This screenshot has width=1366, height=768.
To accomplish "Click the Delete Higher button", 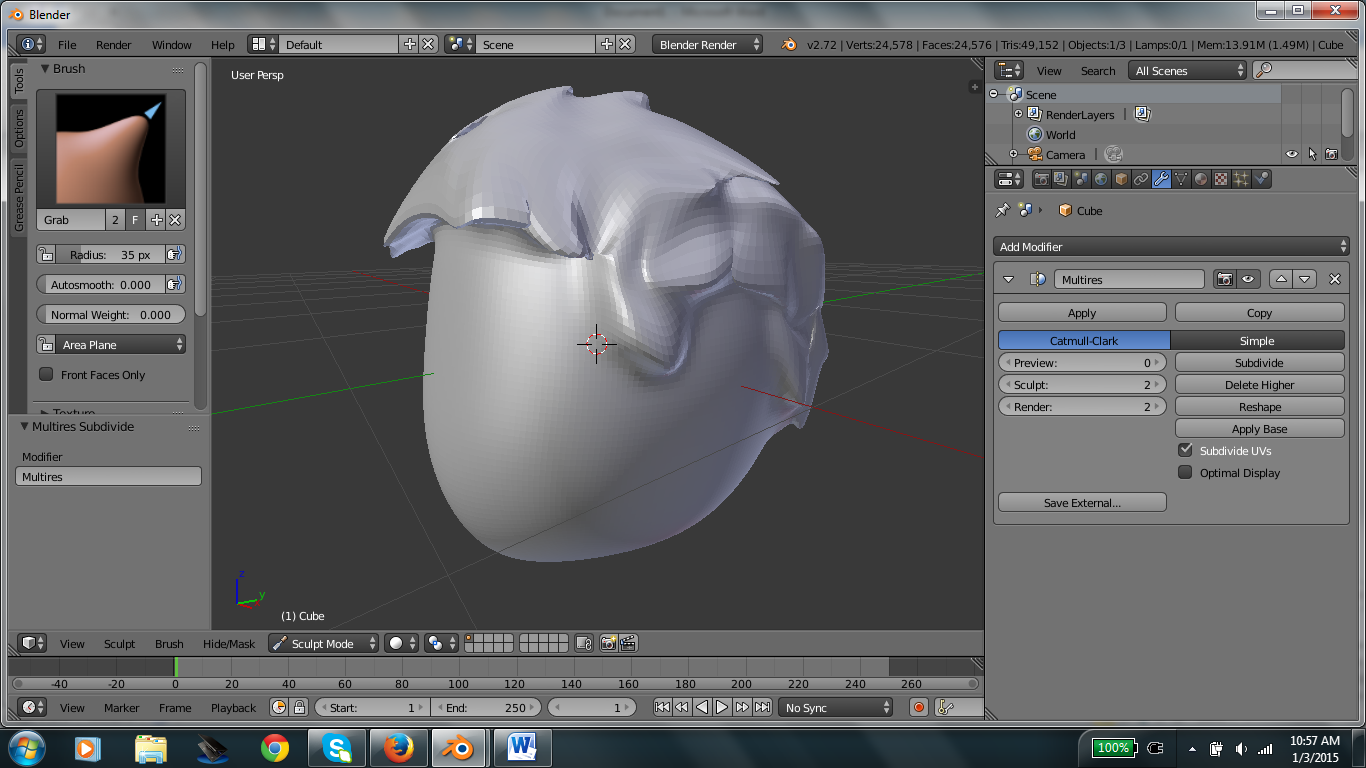I will [x=1260, y=385].
